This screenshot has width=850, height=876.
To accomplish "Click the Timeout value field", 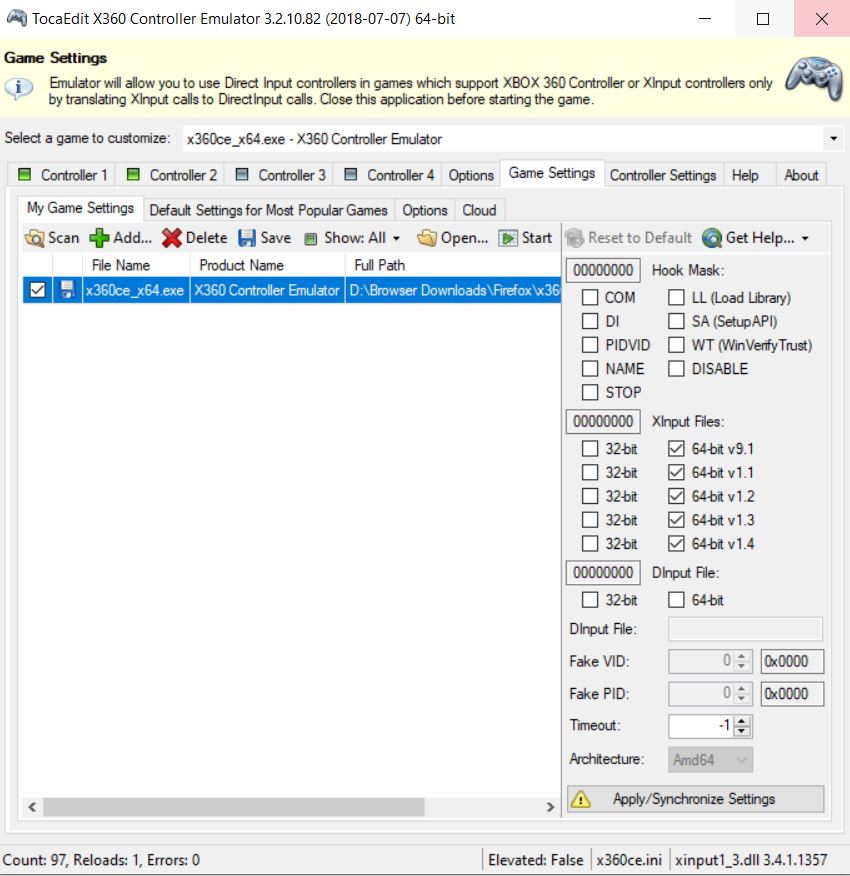I will point(702,726).
